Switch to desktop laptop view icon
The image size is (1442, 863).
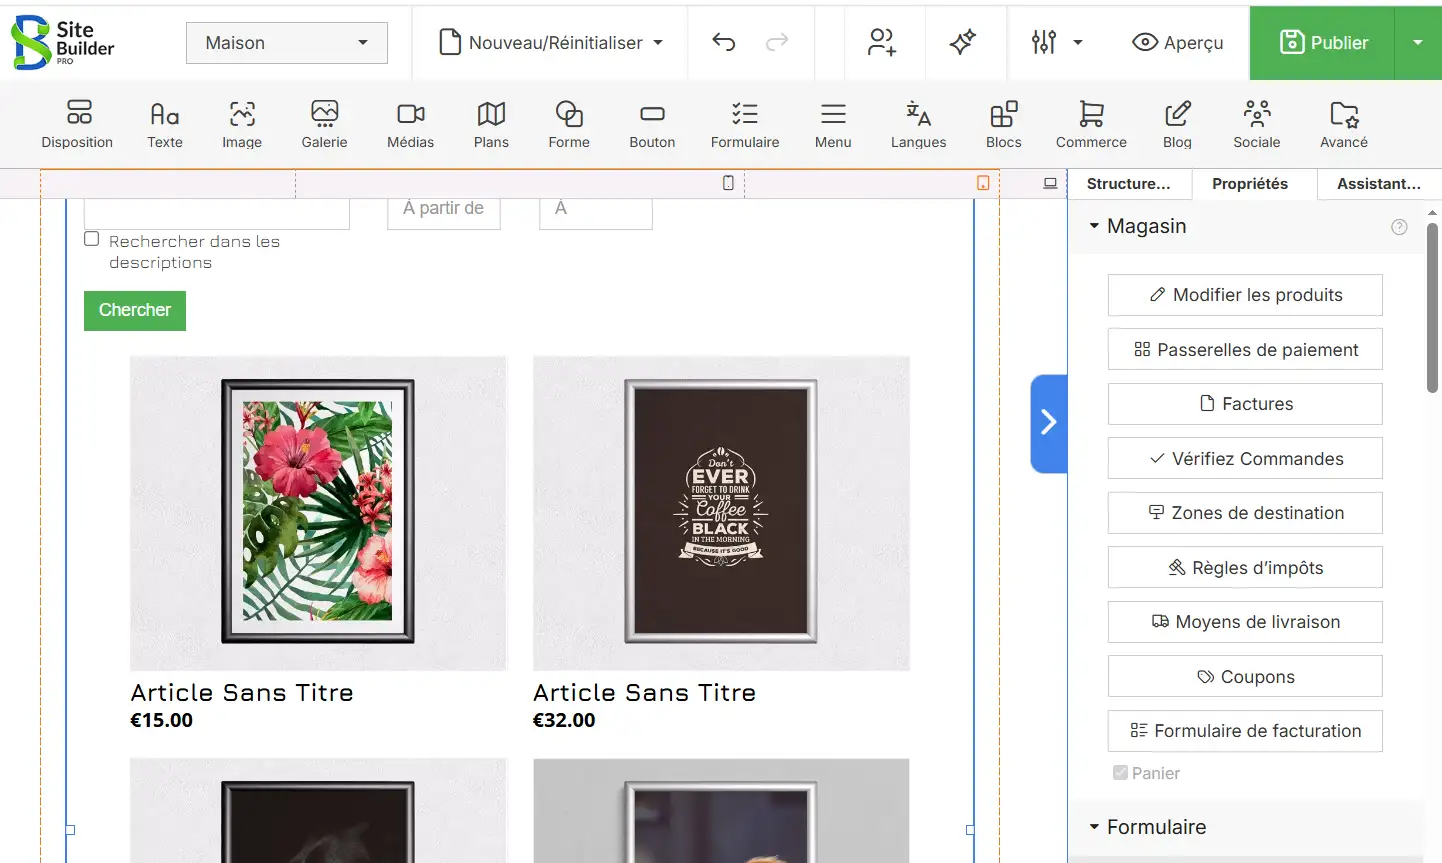(x=1050, y=183)
